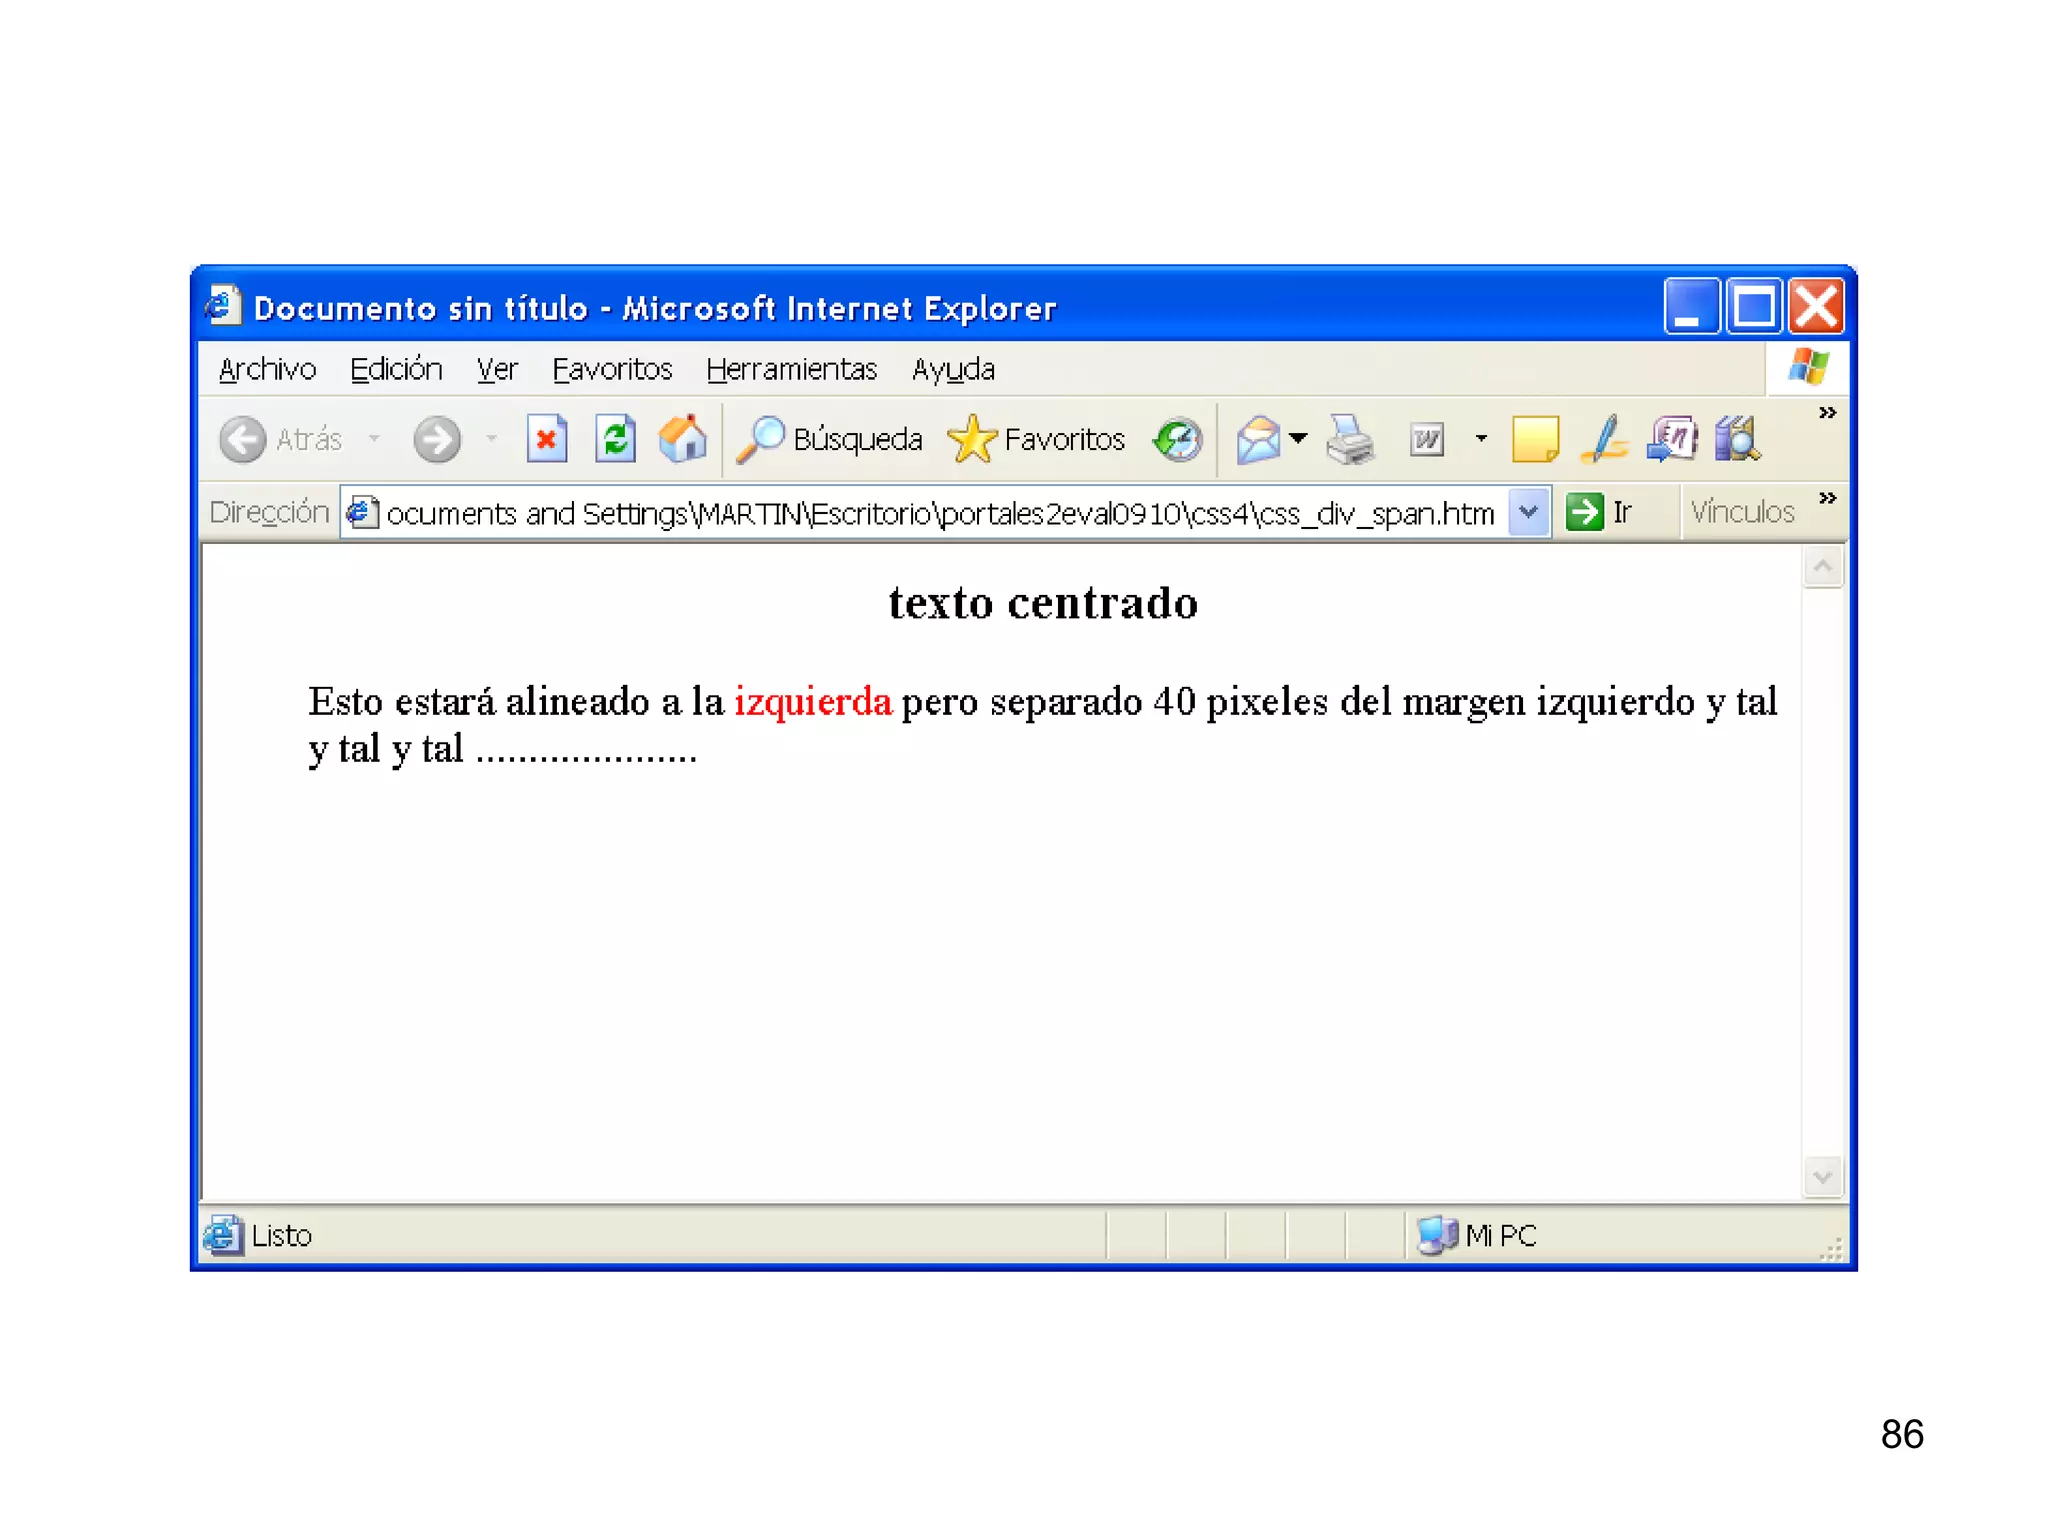Expand the address bar dropdown arrow
The image size is (2048, 1536).
[x=1528, y=512]
